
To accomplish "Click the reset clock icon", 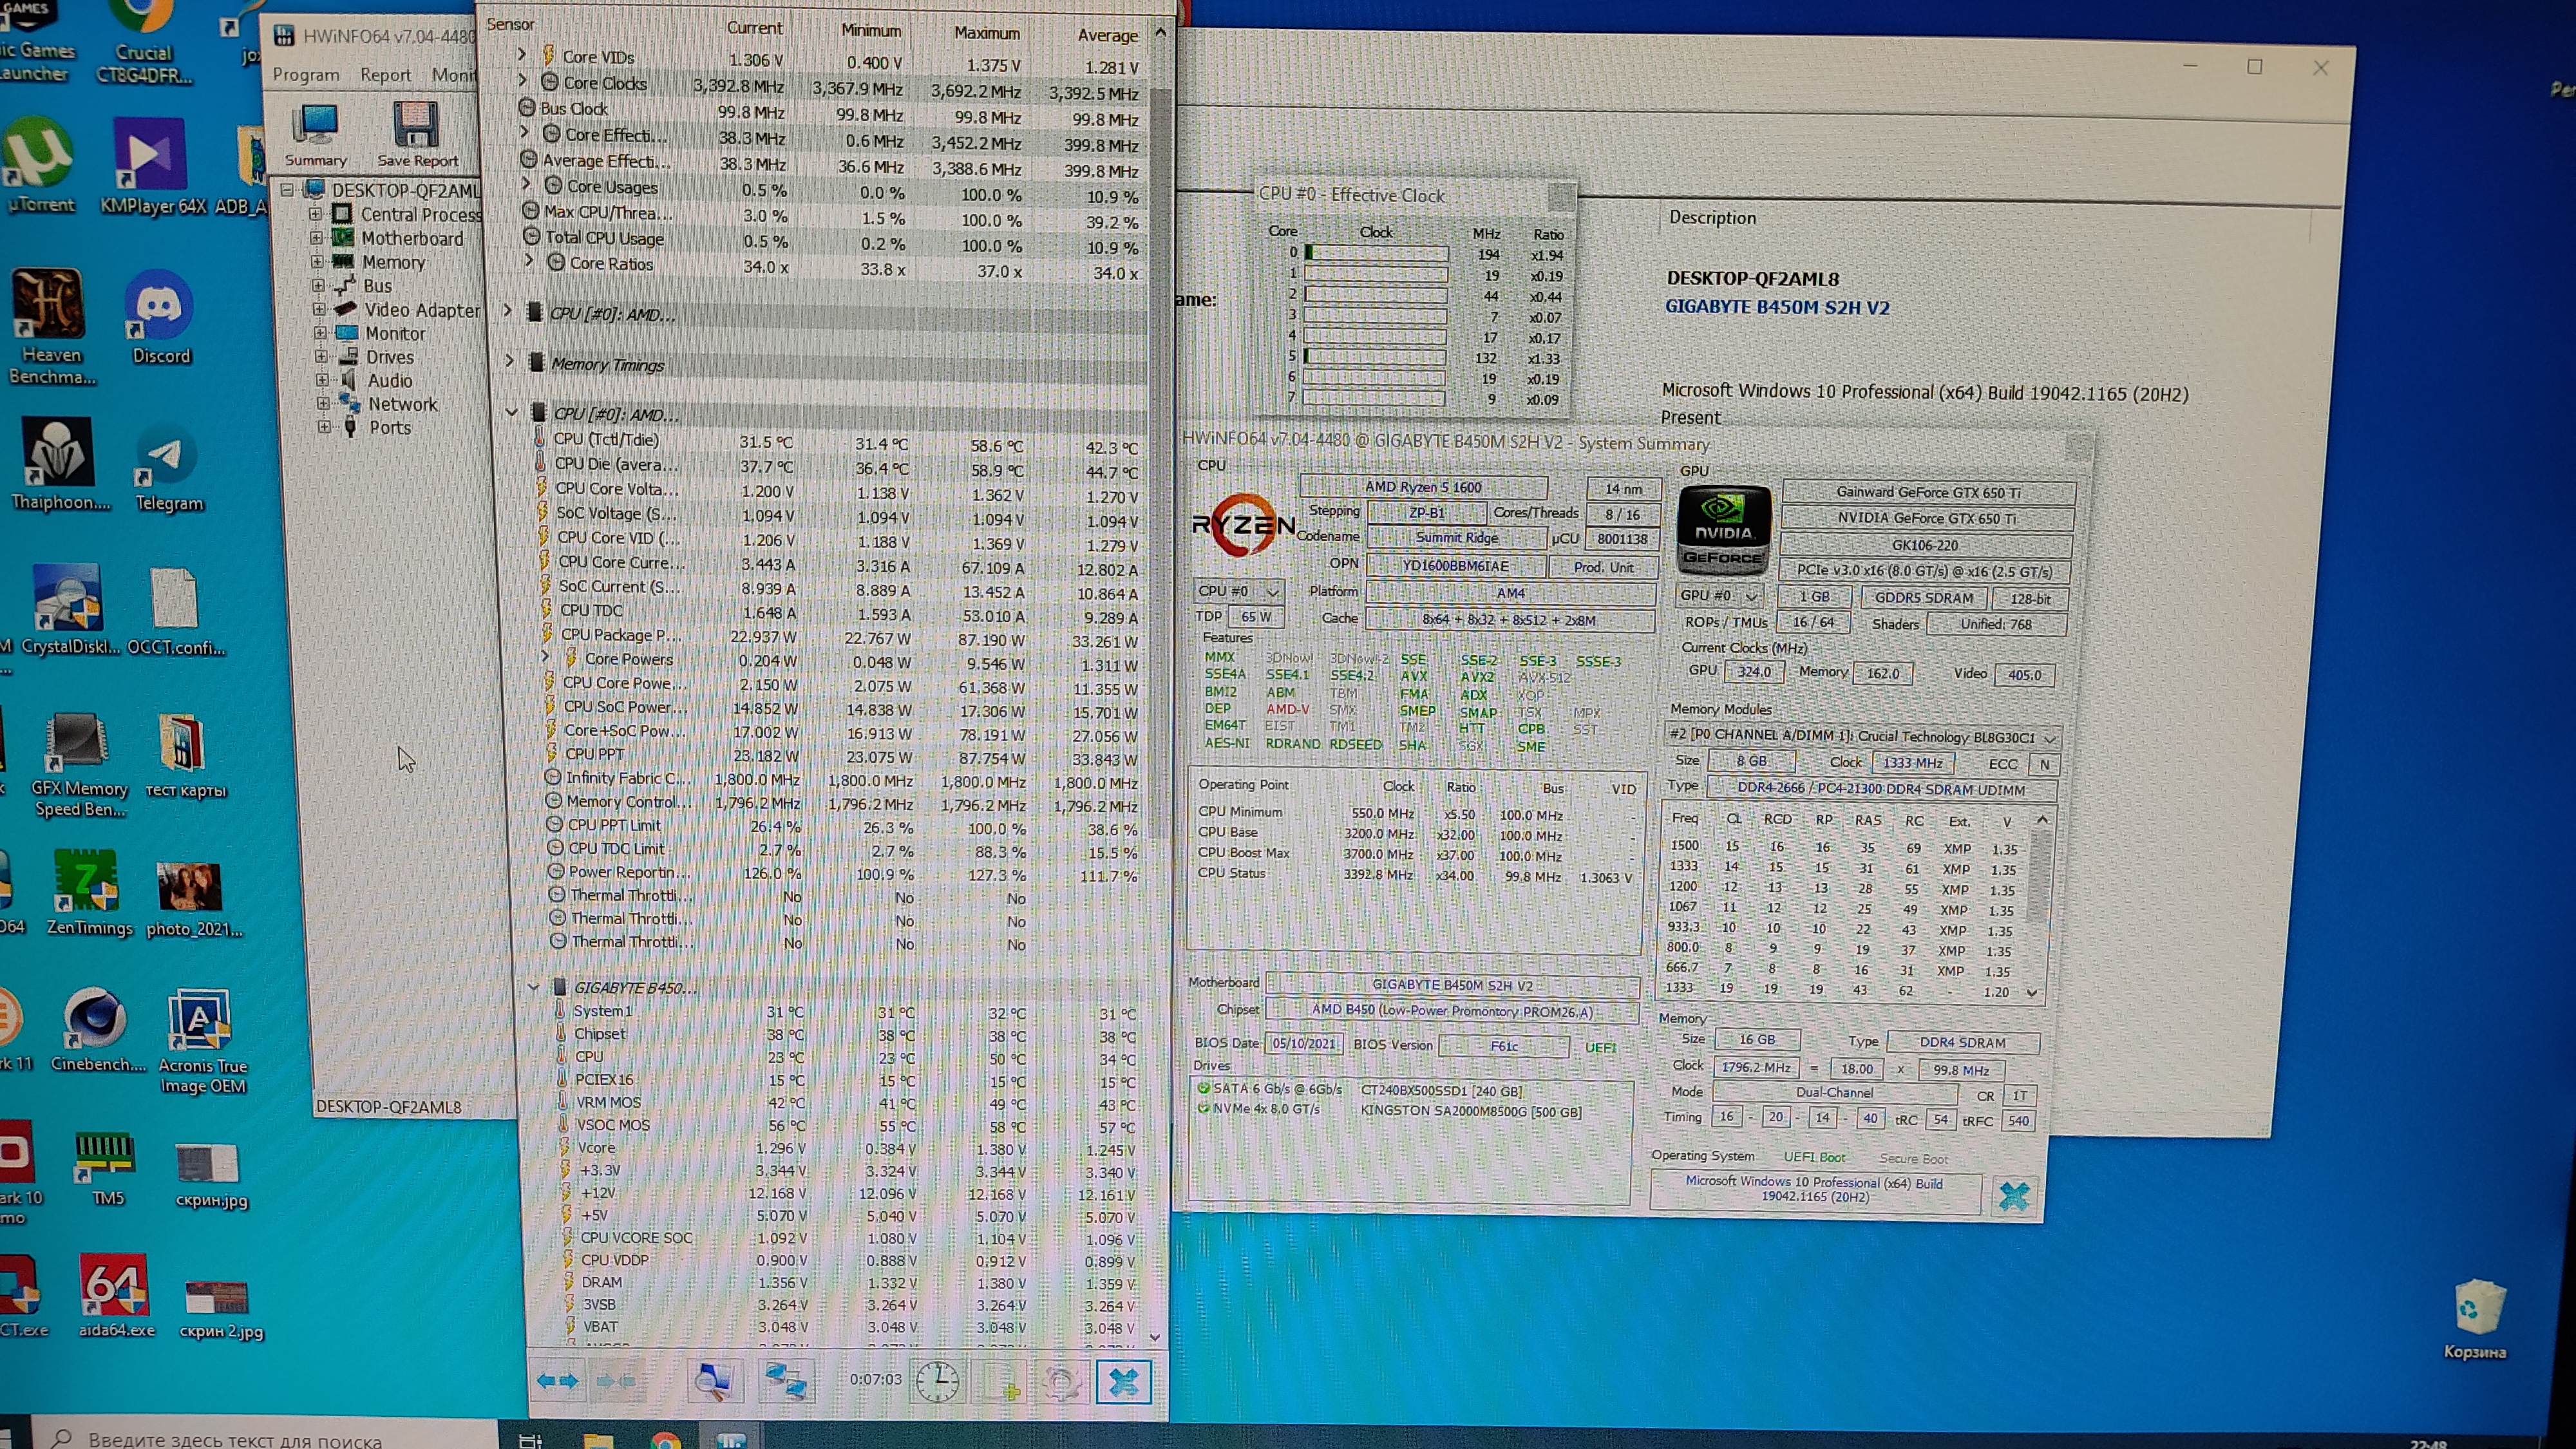I will [x=937, y=1381].
